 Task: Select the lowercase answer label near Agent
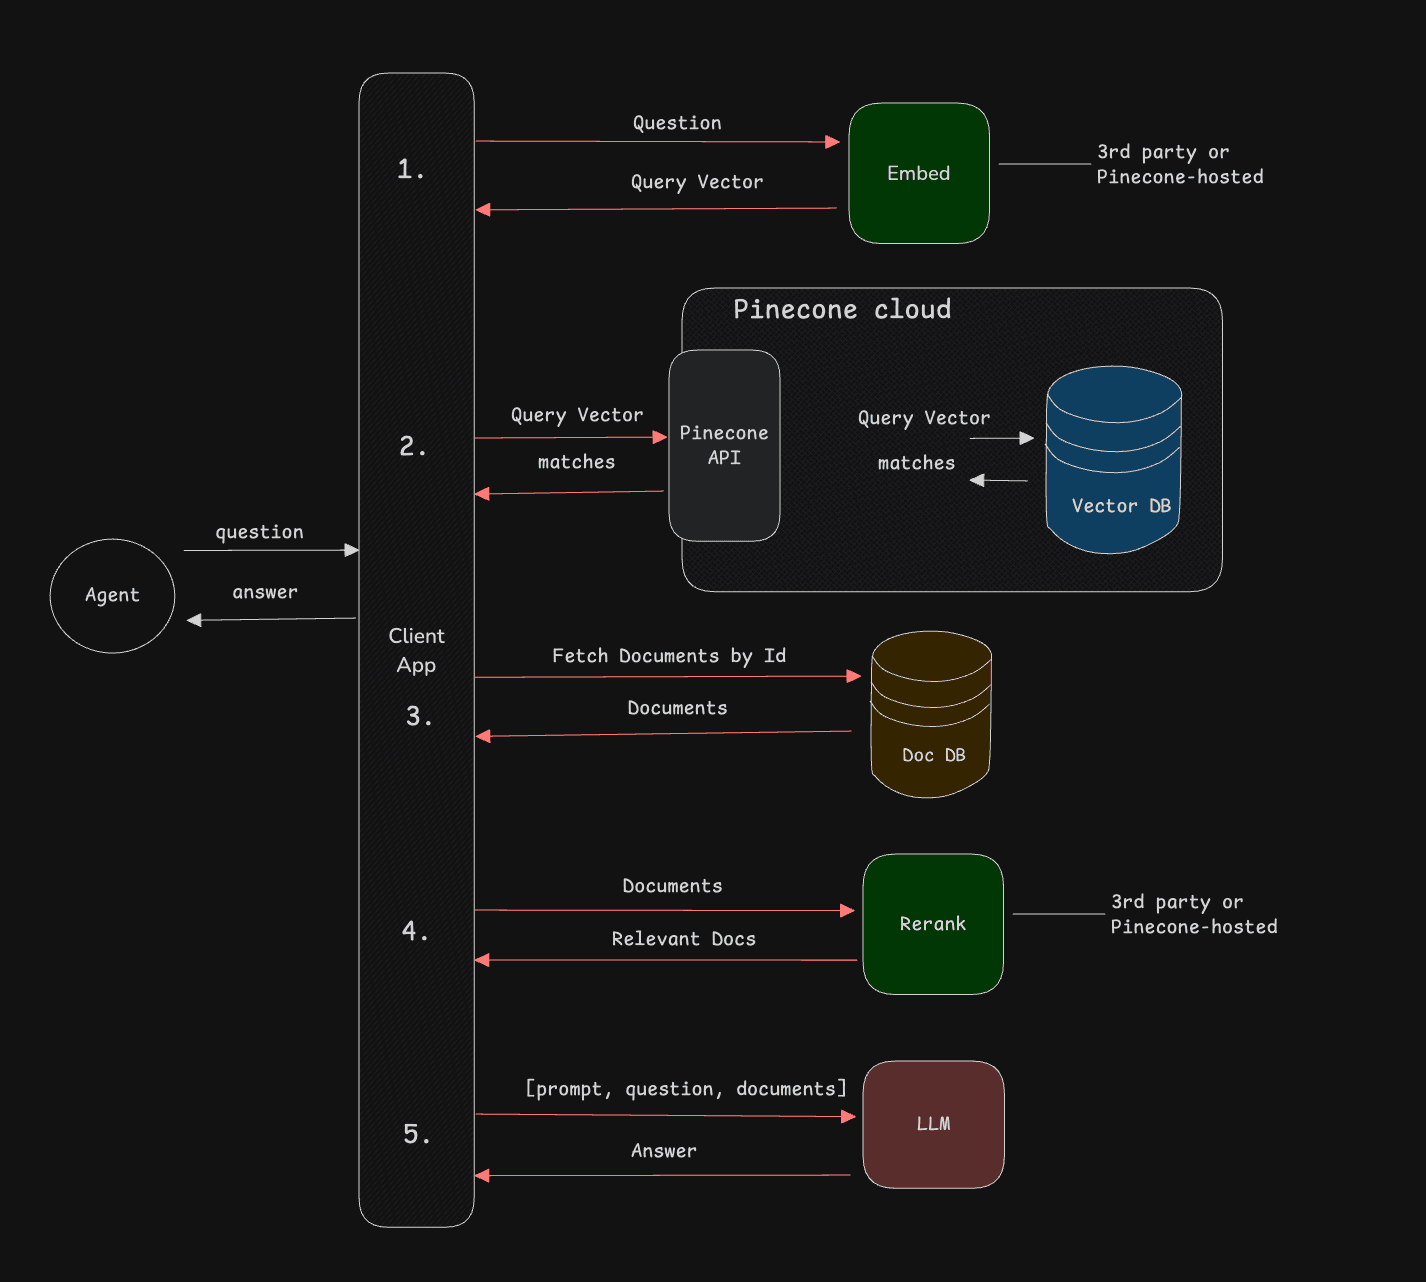[265, 592]
